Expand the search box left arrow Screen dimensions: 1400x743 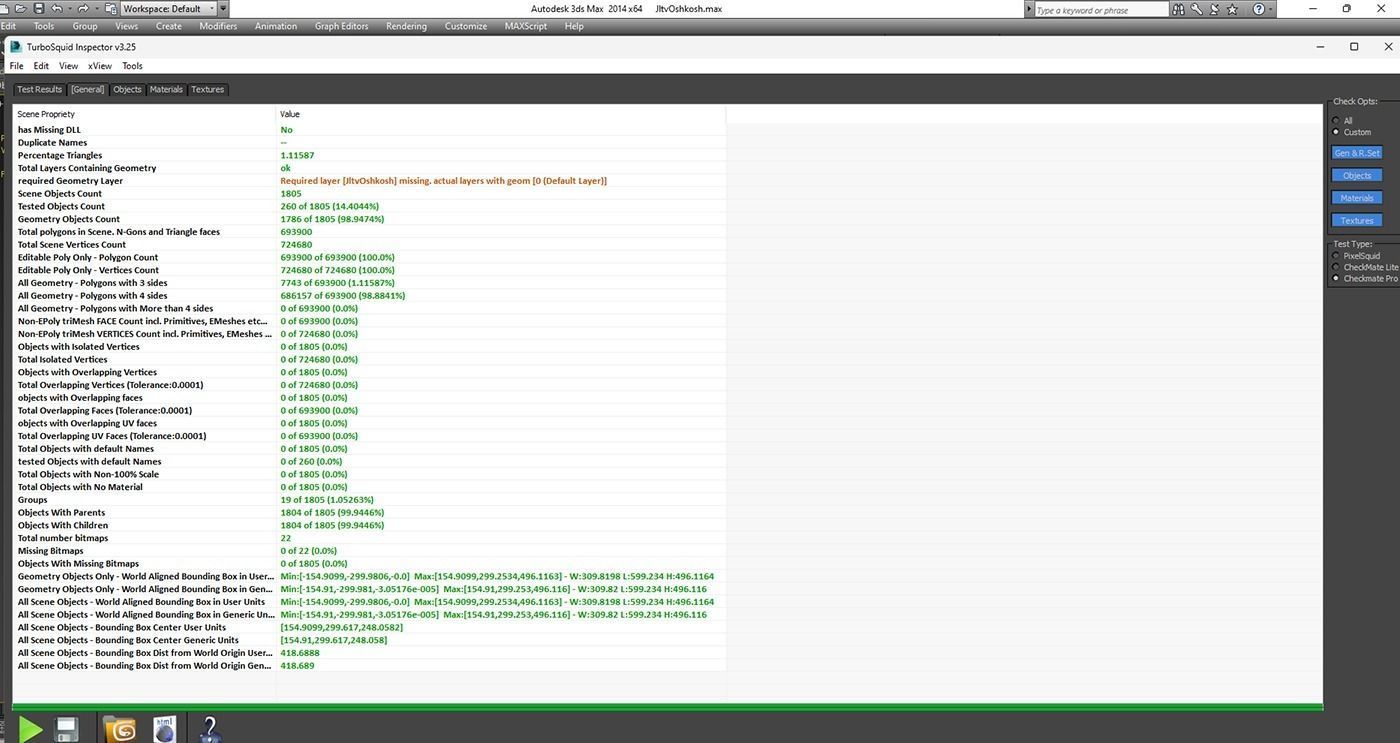(1030, 9)
